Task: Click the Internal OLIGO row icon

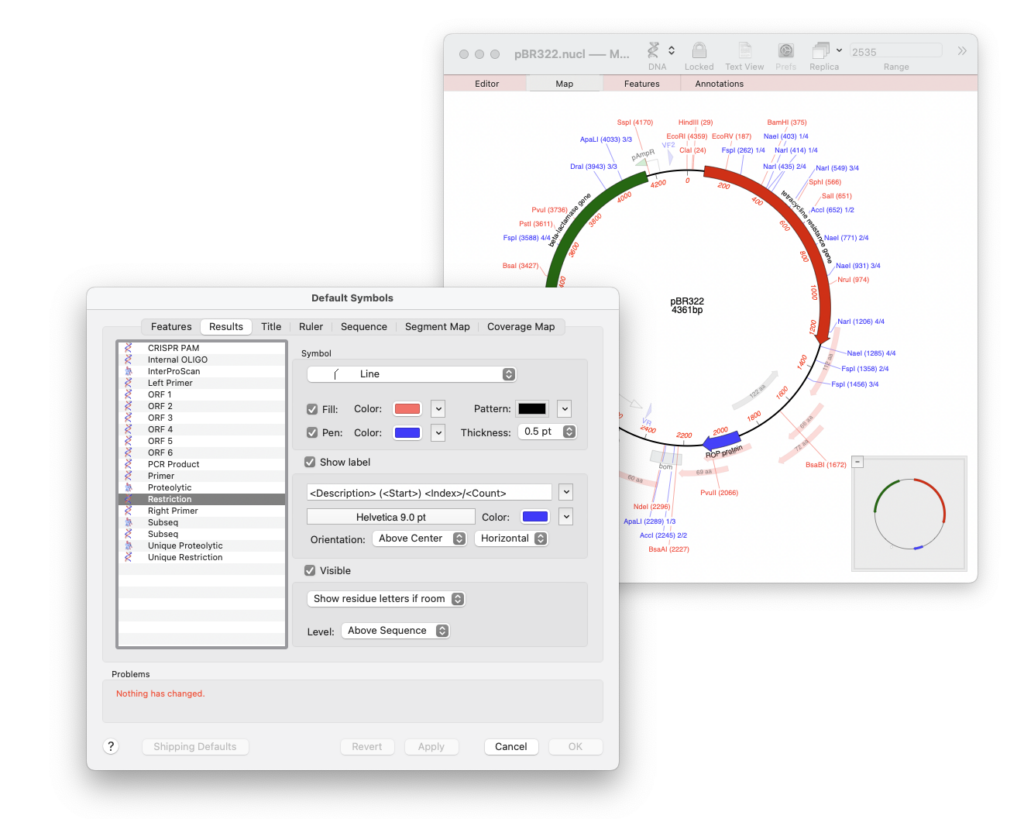Action: tap(129, 359)
